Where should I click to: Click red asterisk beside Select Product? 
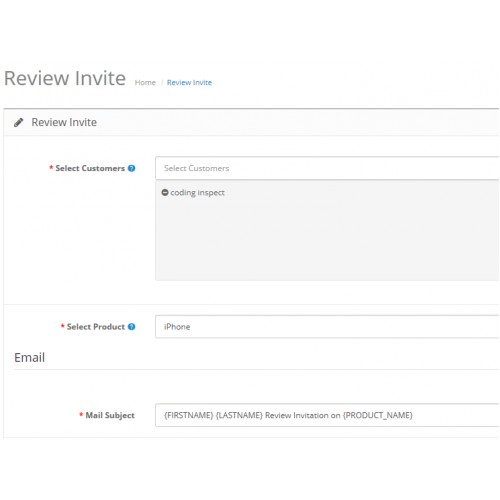click(x=62, y=326)
